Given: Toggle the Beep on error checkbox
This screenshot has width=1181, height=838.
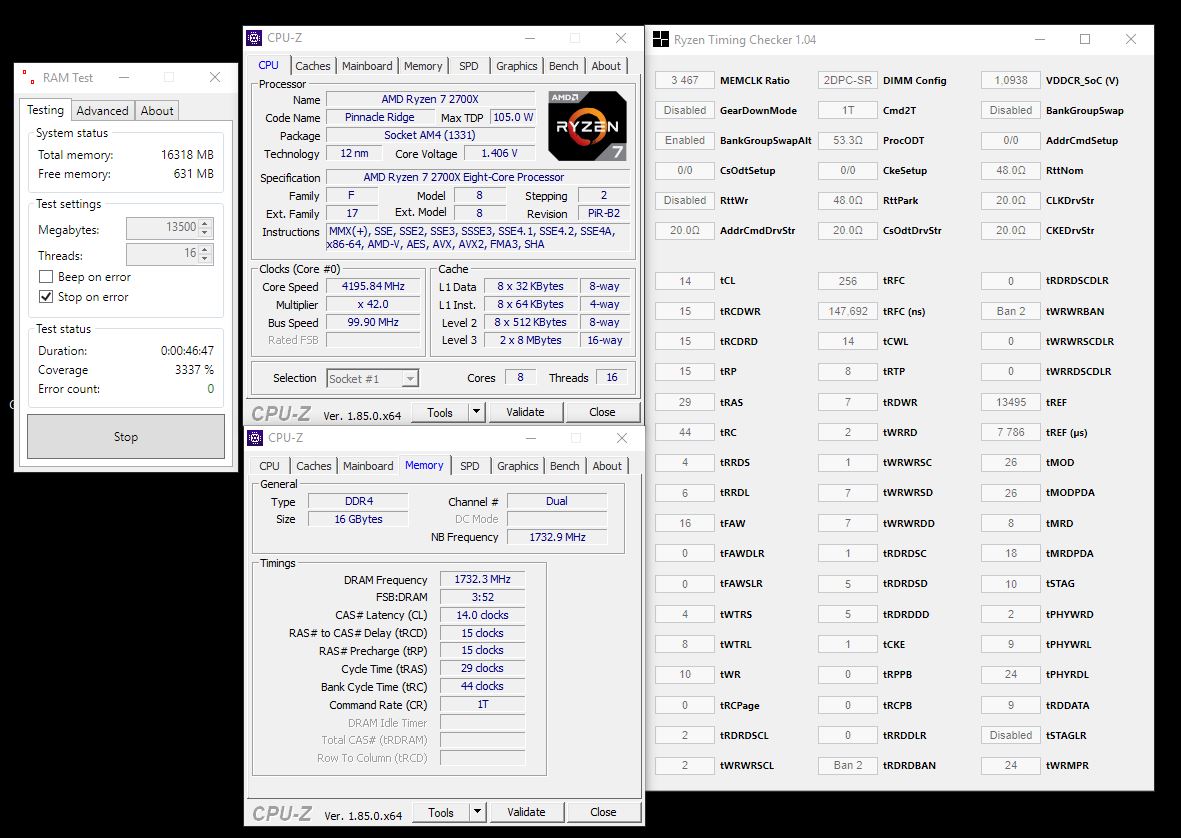Looking at the screenshot, I should [46, 276].
